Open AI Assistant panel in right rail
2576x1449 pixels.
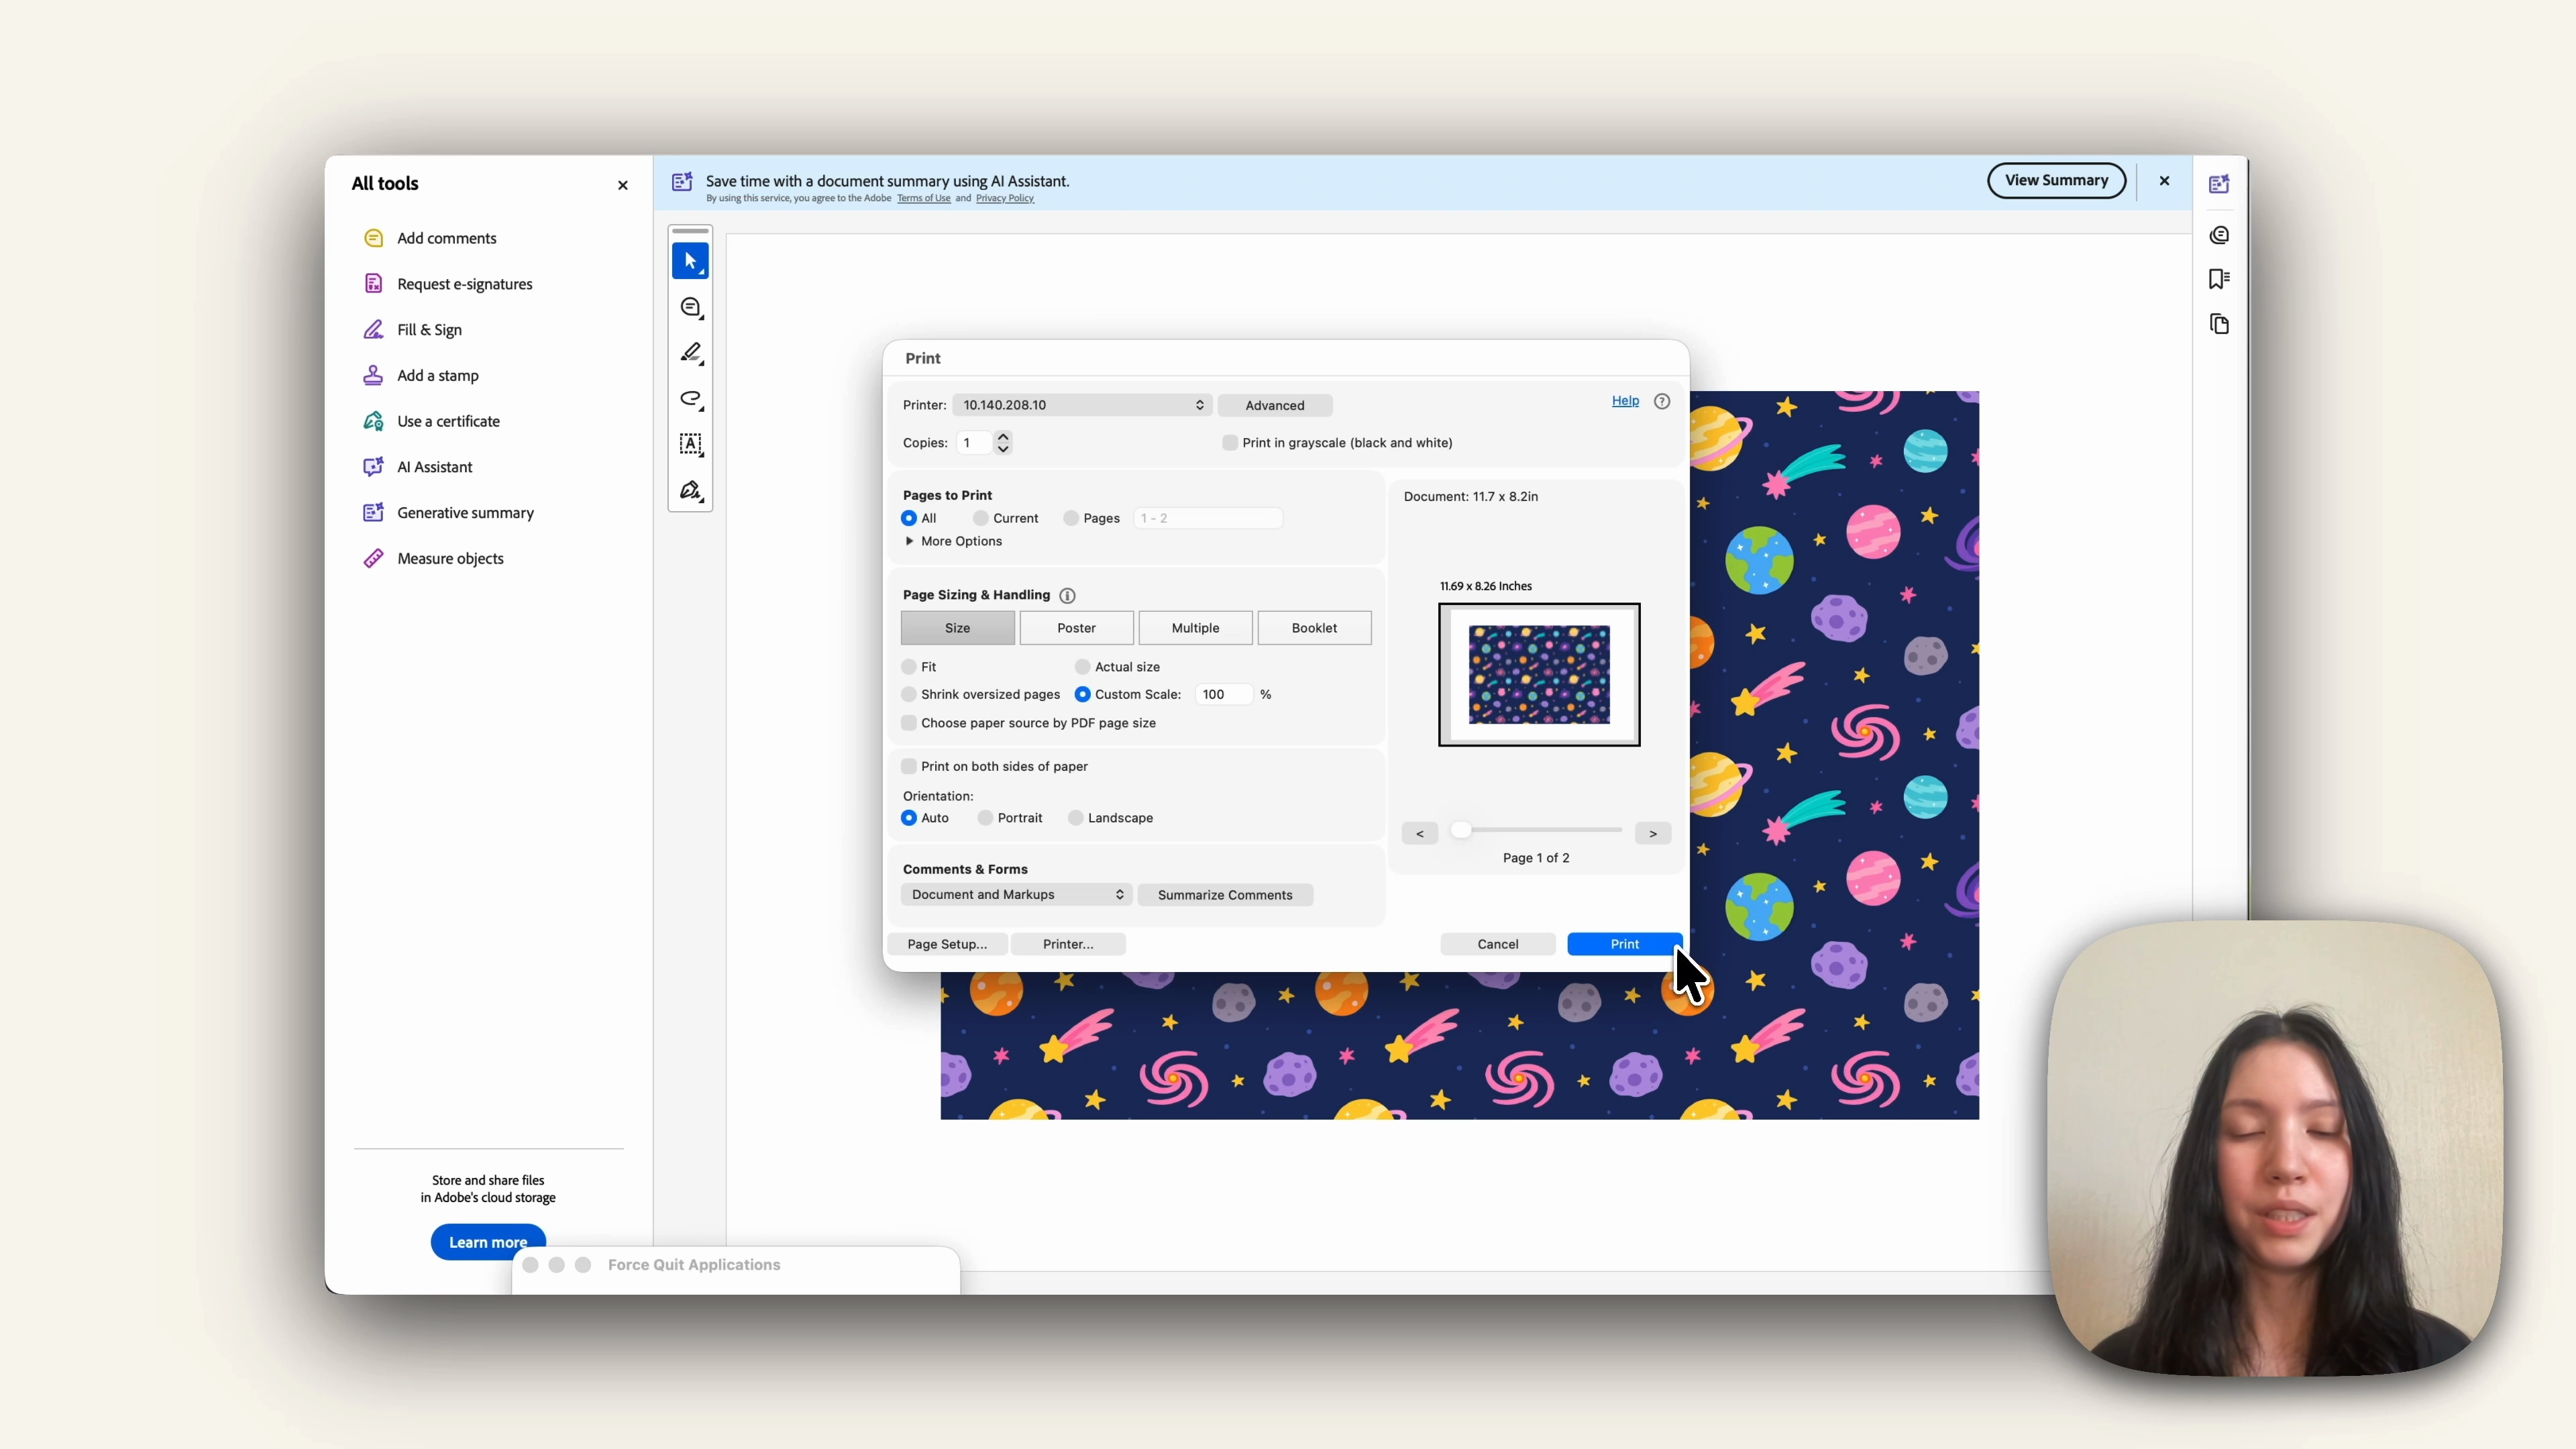[2219, 184]
